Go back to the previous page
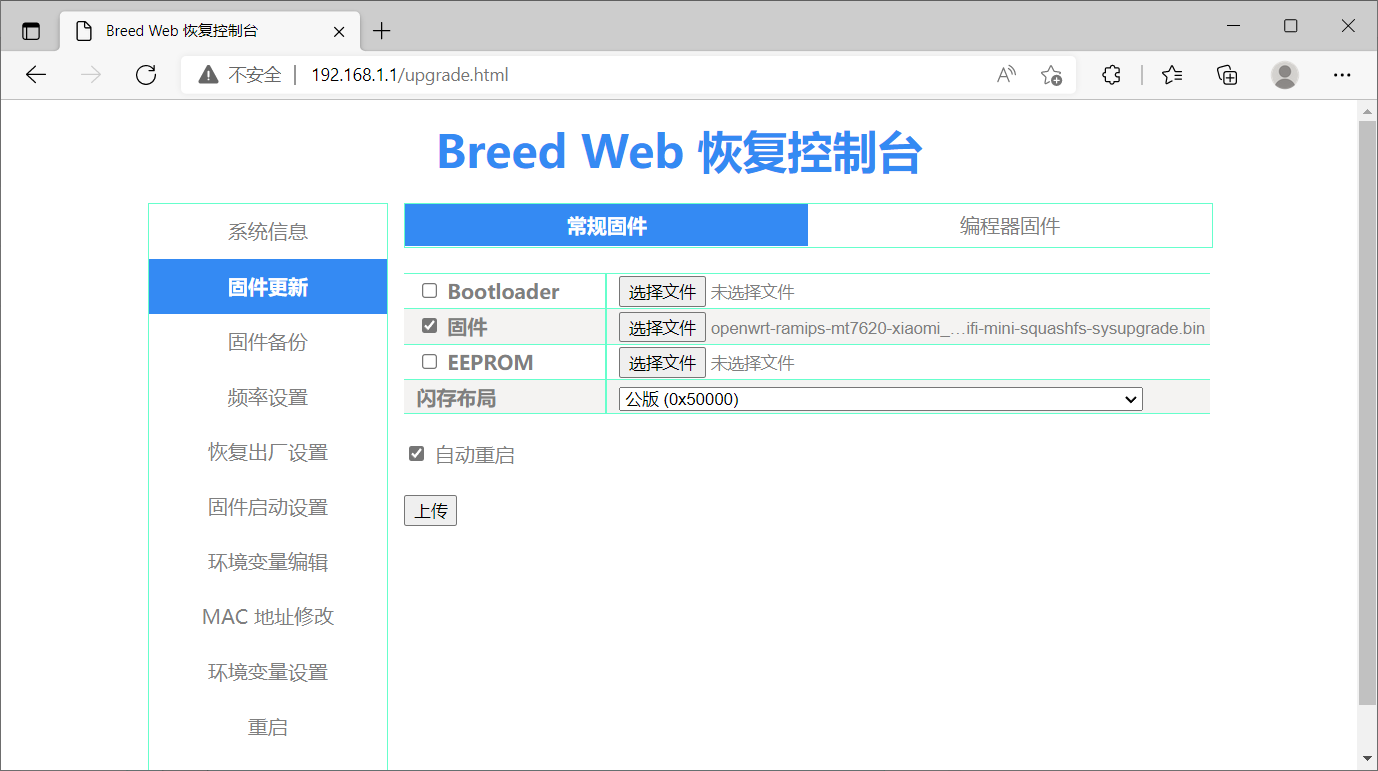The width and height of the screenshot is (1378, 771). (x=36, y=75)
